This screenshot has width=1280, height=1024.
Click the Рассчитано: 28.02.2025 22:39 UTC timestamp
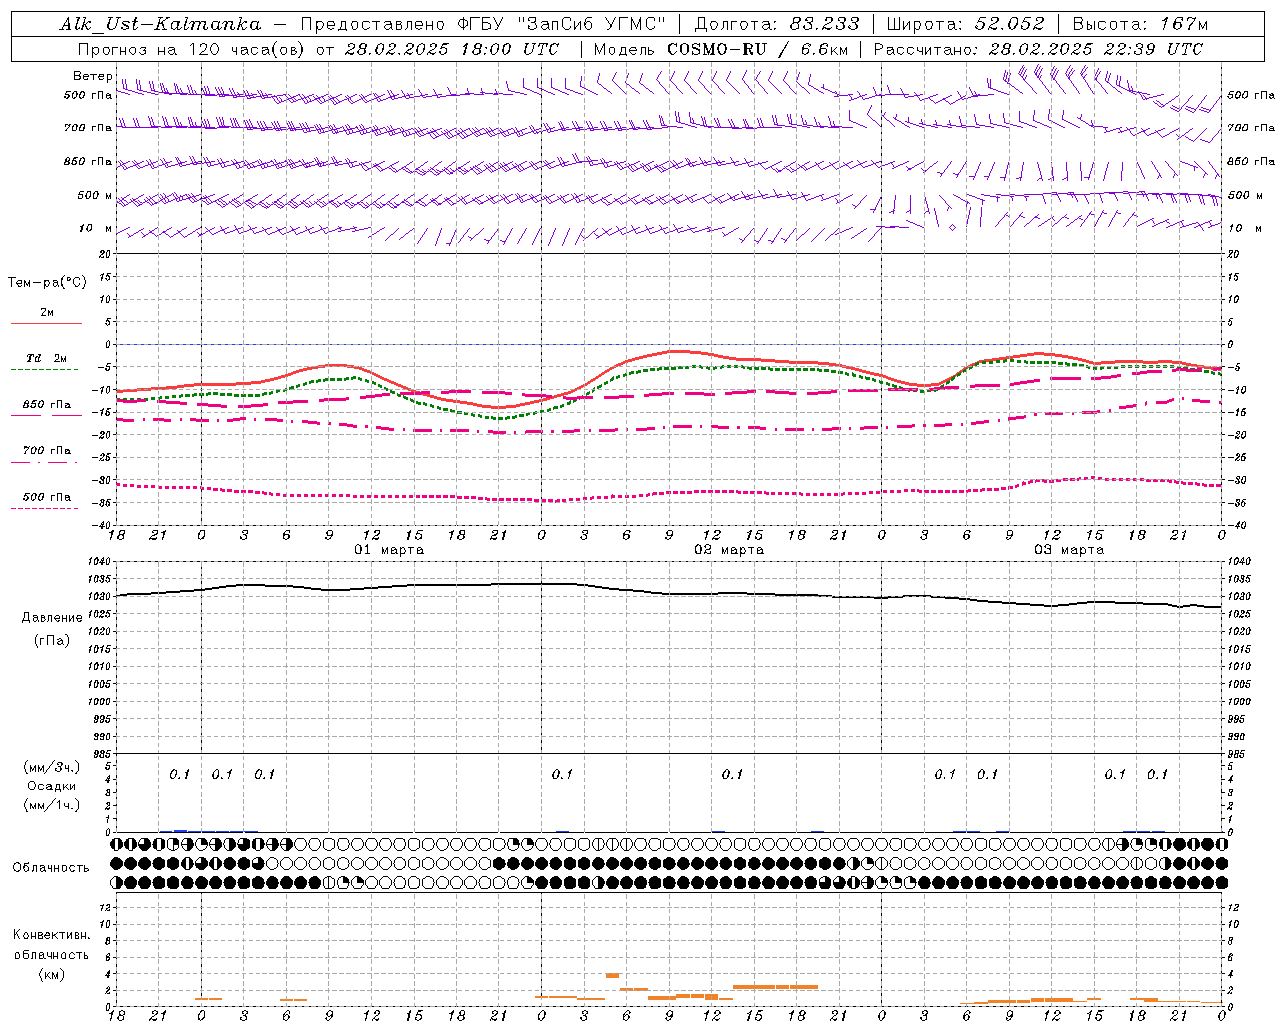pos(1038,49)
